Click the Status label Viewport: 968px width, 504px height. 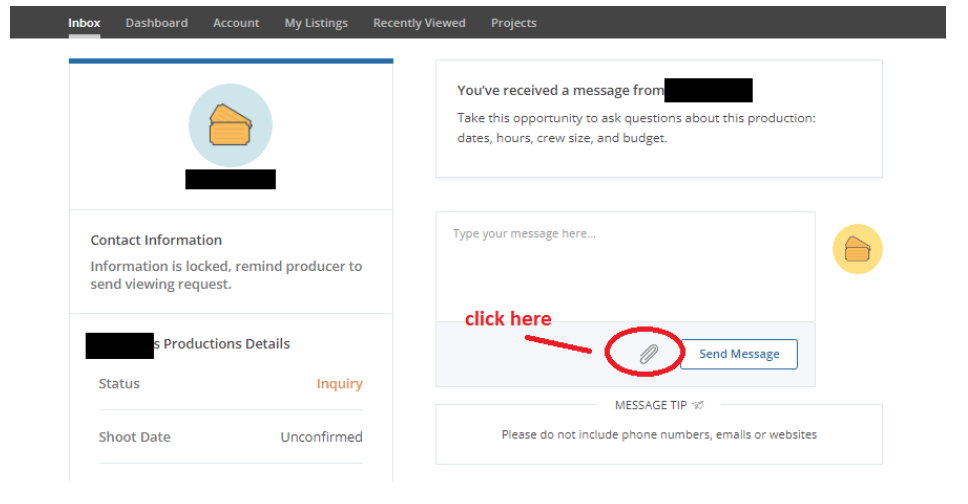pyautogui.click(x=119, y=384)
